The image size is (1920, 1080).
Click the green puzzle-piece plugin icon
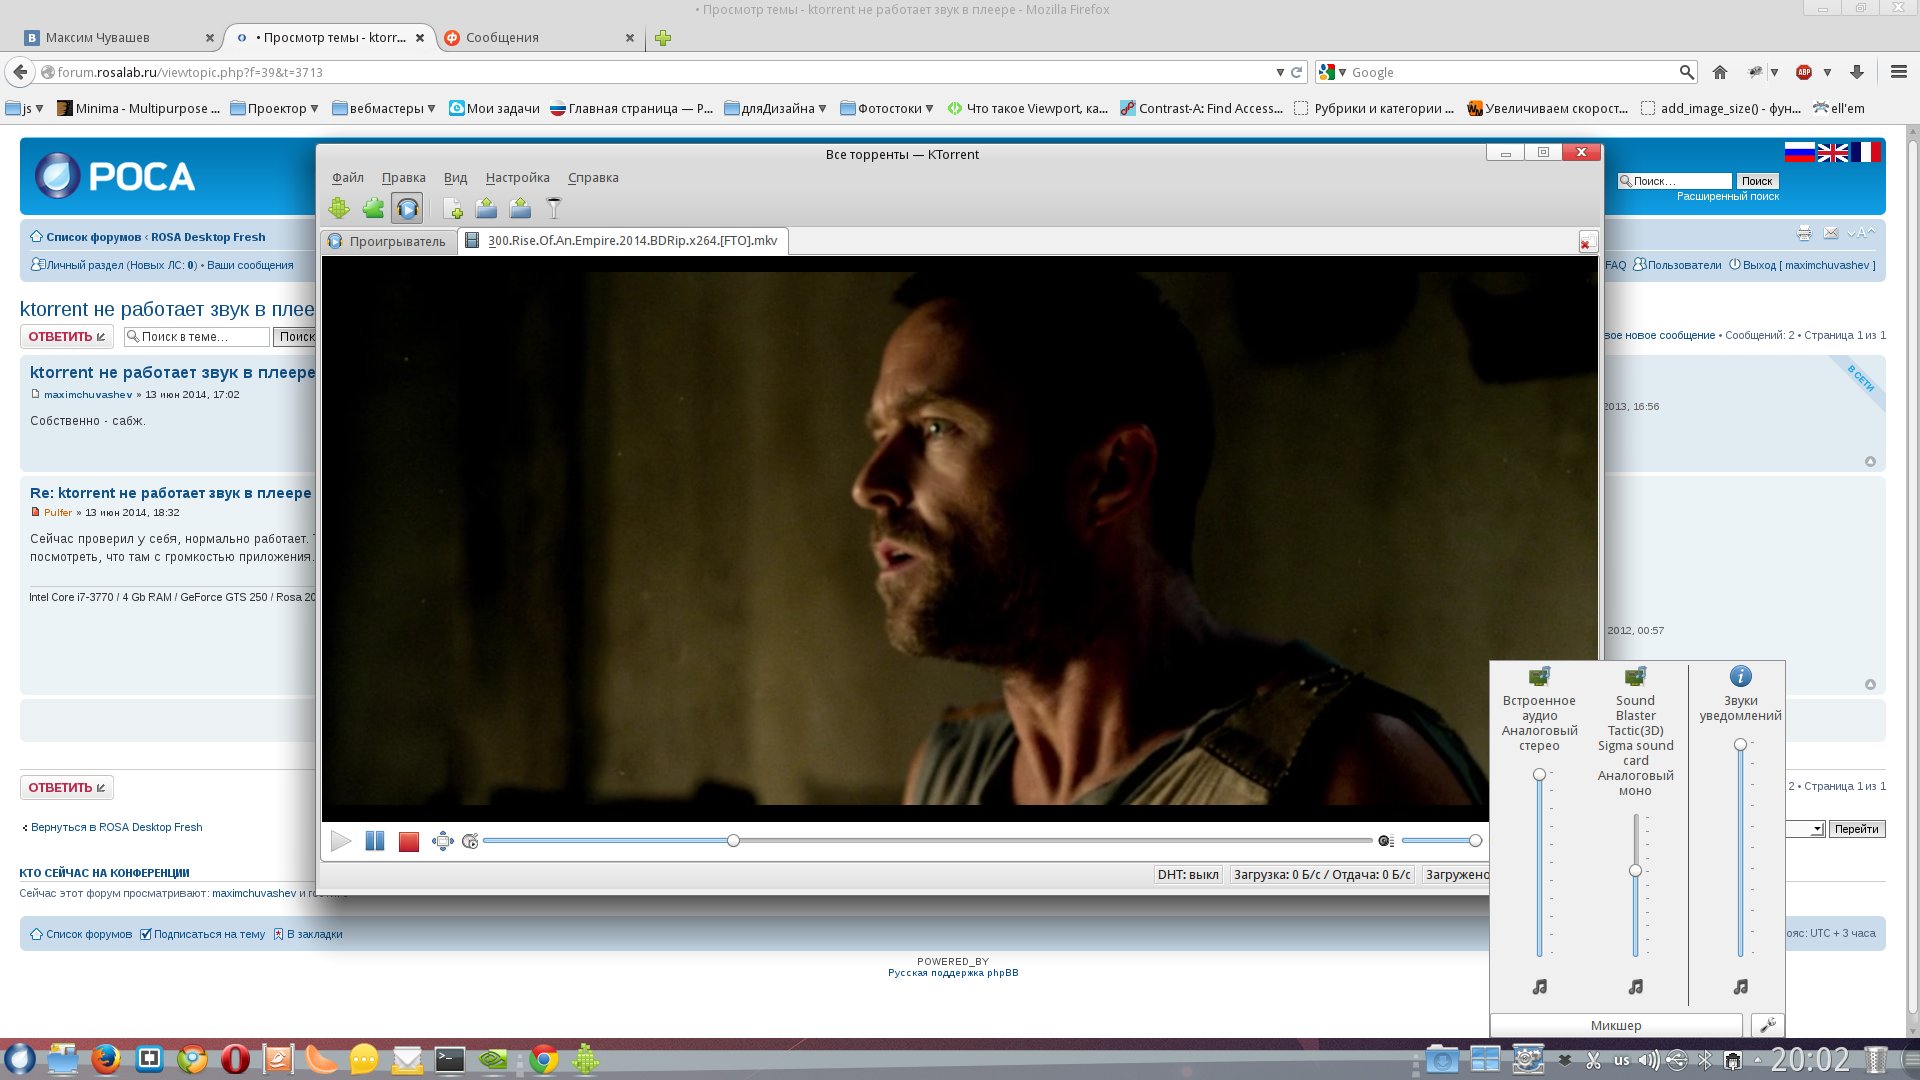click(373, 208)
